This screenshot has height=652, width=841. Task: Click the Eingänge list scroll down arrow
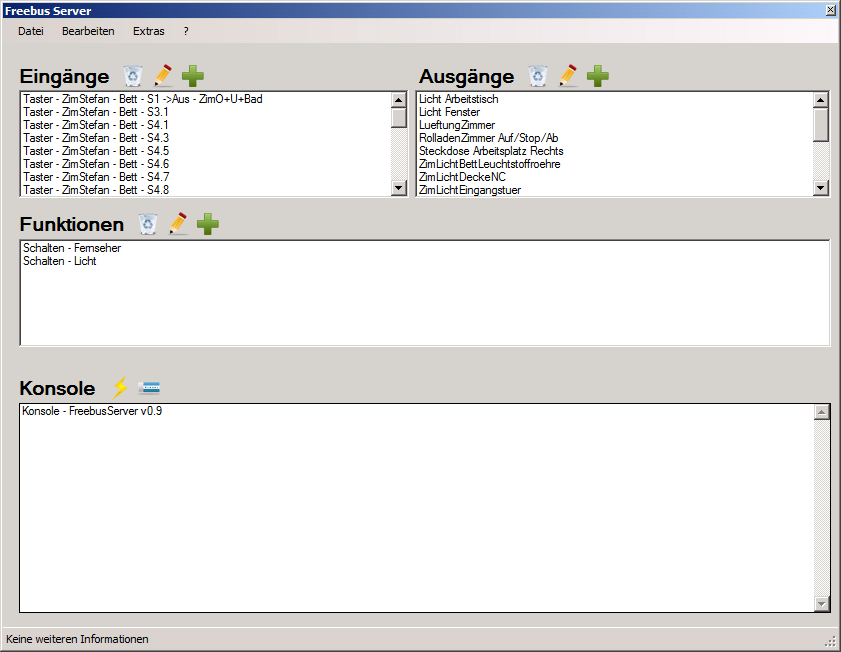(x=399, y=188)
